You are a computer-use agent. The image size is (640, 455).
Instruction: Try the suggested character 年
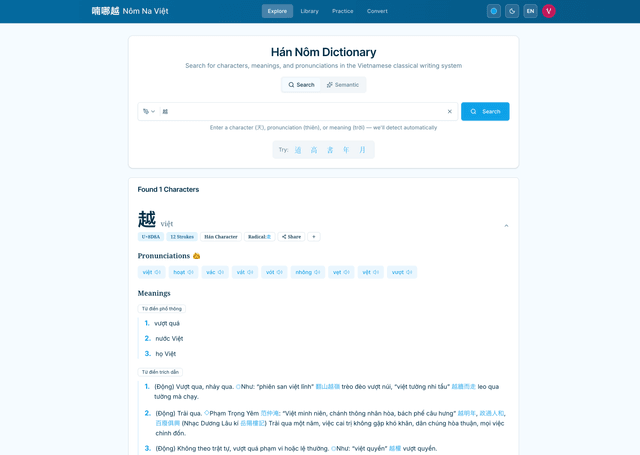click(x=346, y=150)
